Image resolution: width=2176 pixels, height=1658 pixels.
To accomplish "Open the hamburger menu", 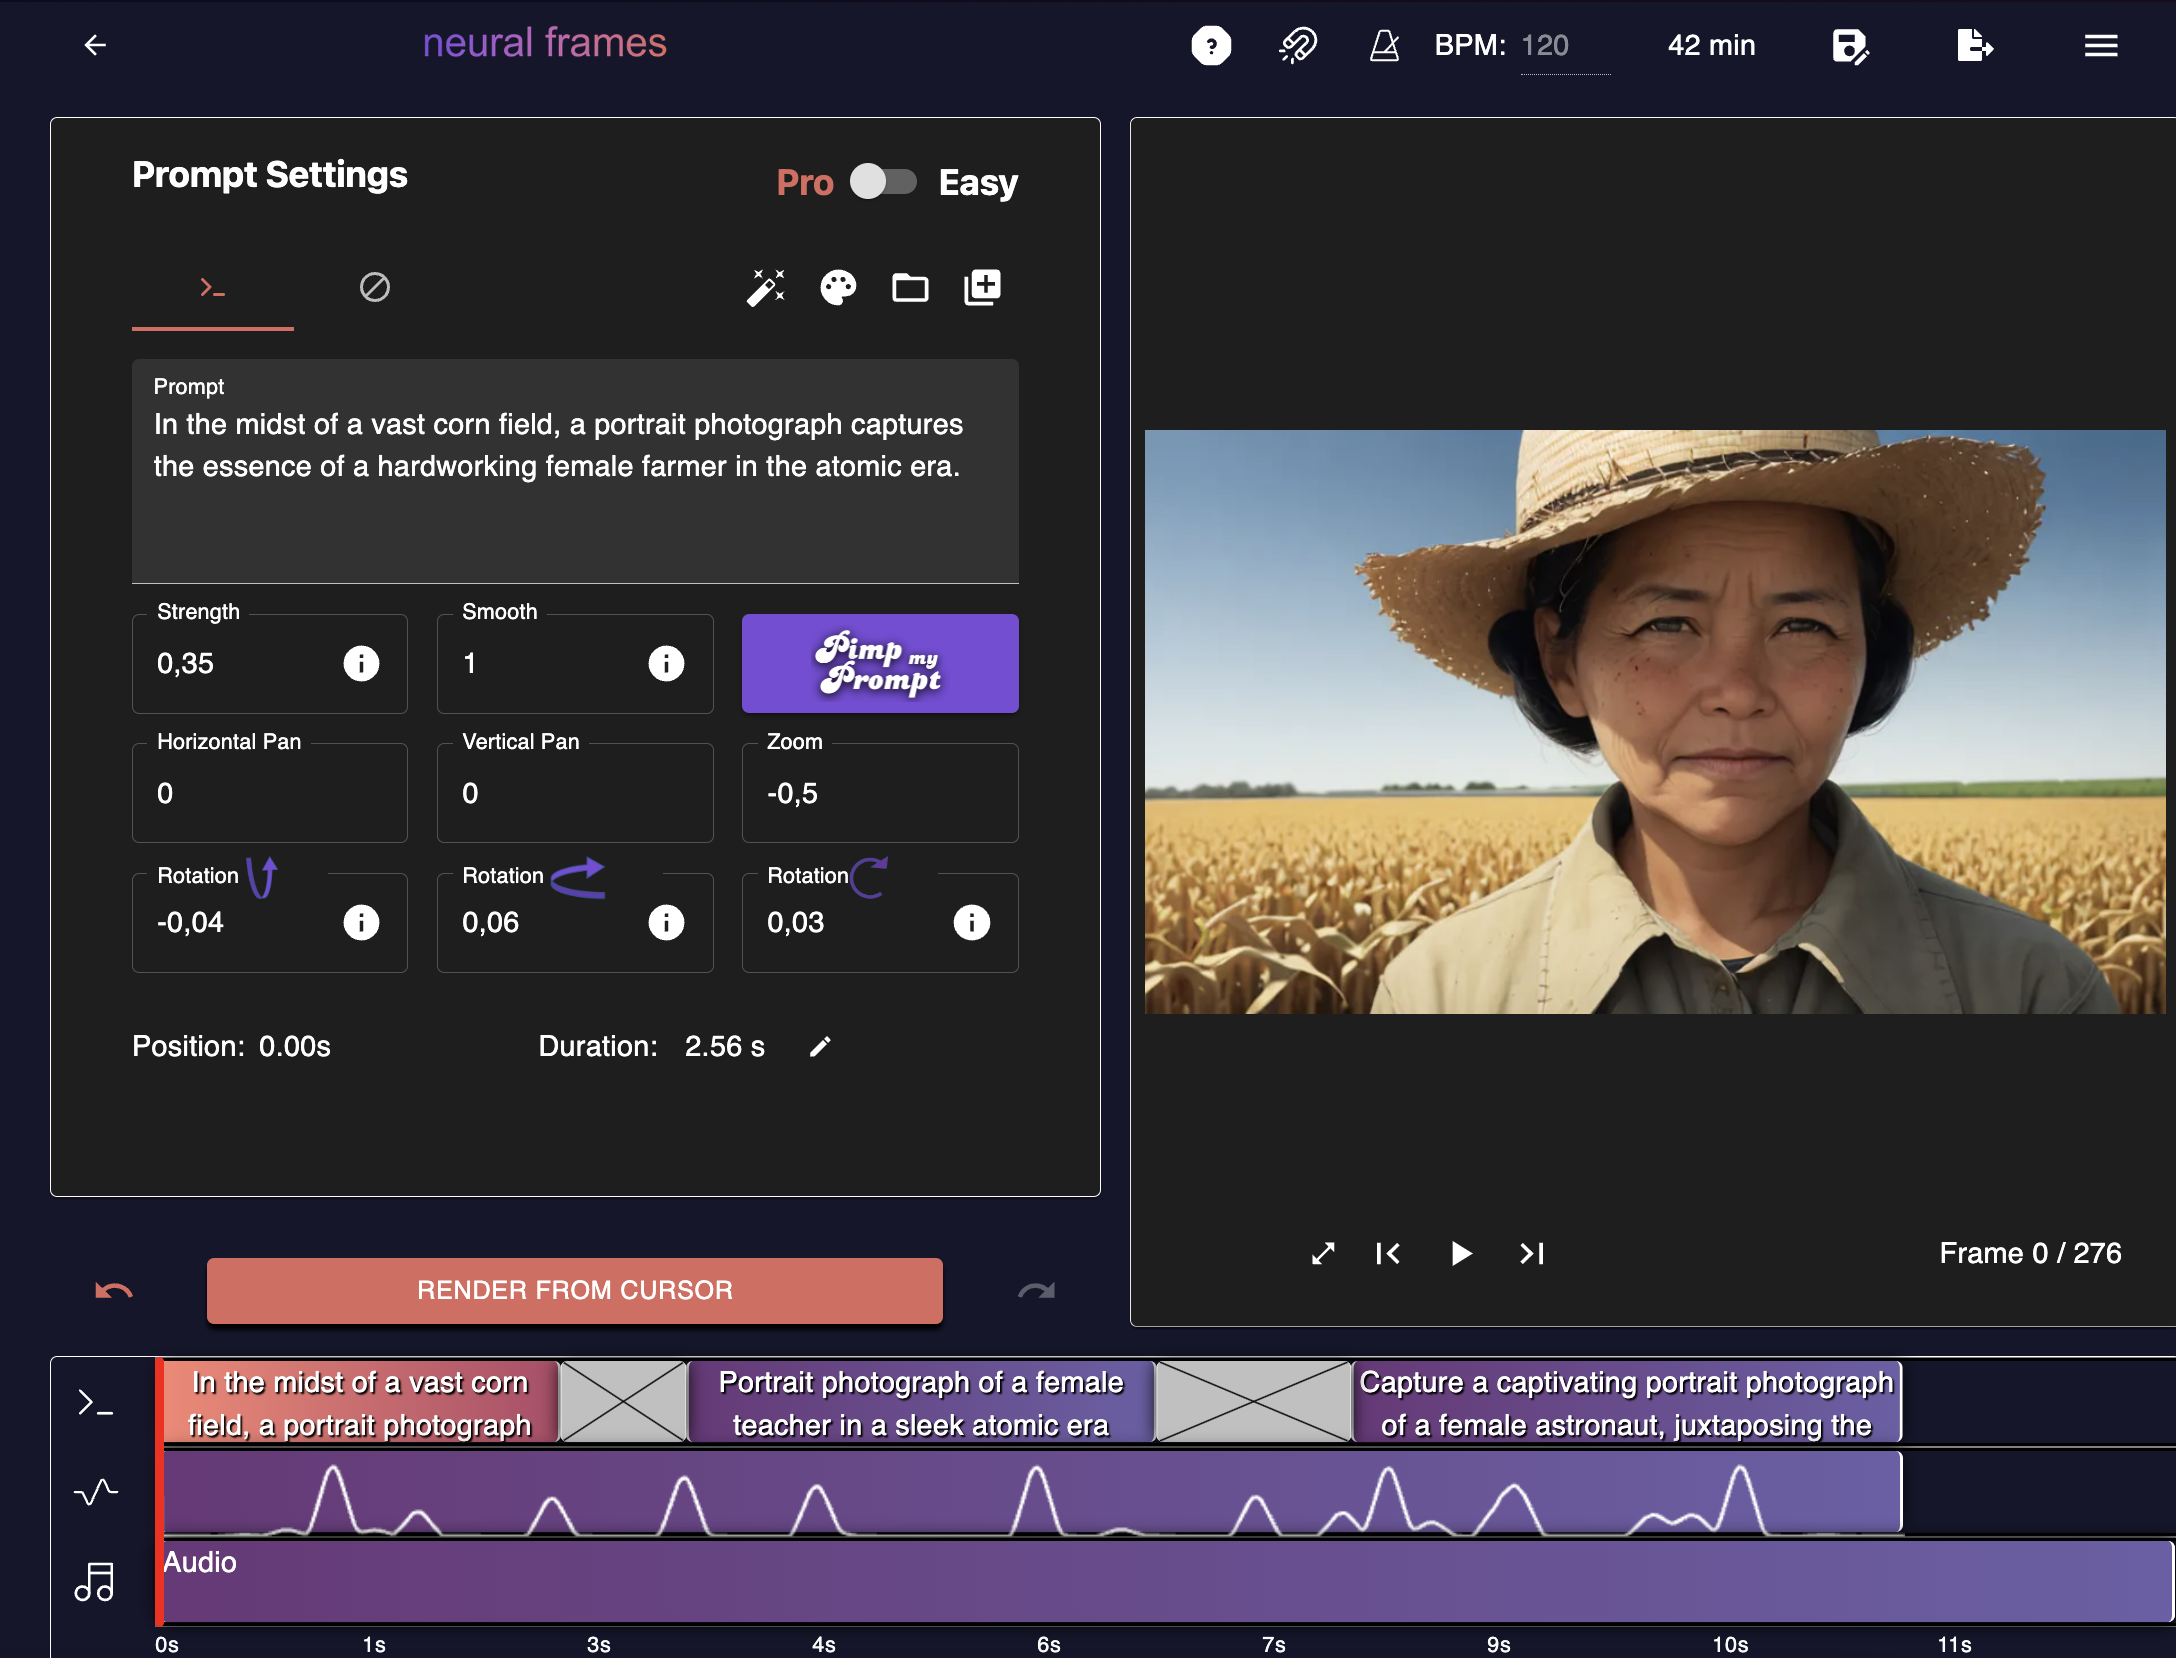I will coord(2101,45).
